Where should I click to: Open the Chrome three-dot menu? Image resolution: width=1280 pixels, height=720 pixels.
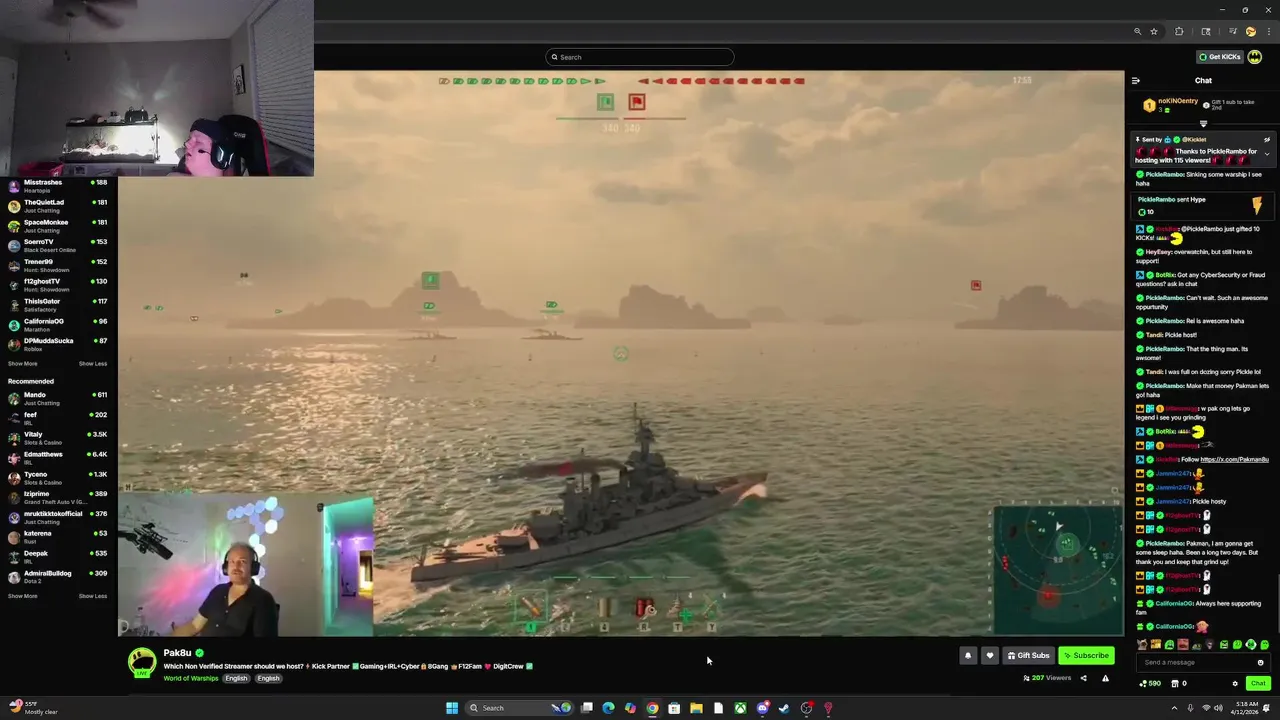(x=1269, y=32)
